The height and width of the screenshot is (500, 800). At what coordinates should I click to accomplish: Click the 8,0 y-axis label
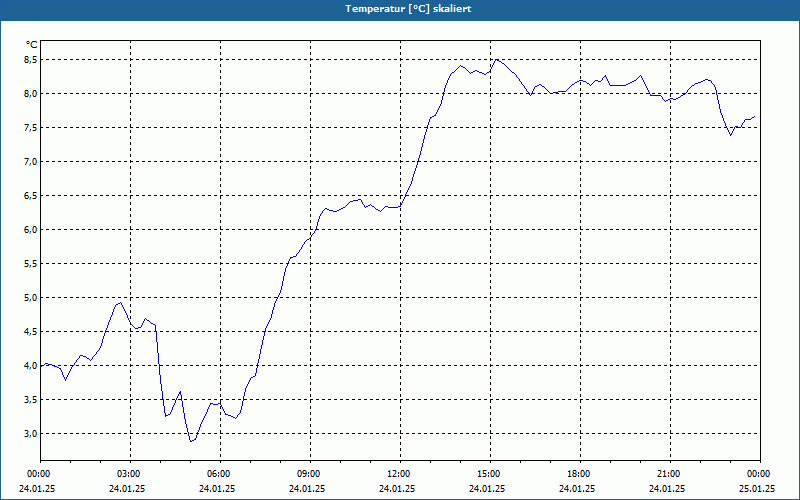click(x=31, y=94)
